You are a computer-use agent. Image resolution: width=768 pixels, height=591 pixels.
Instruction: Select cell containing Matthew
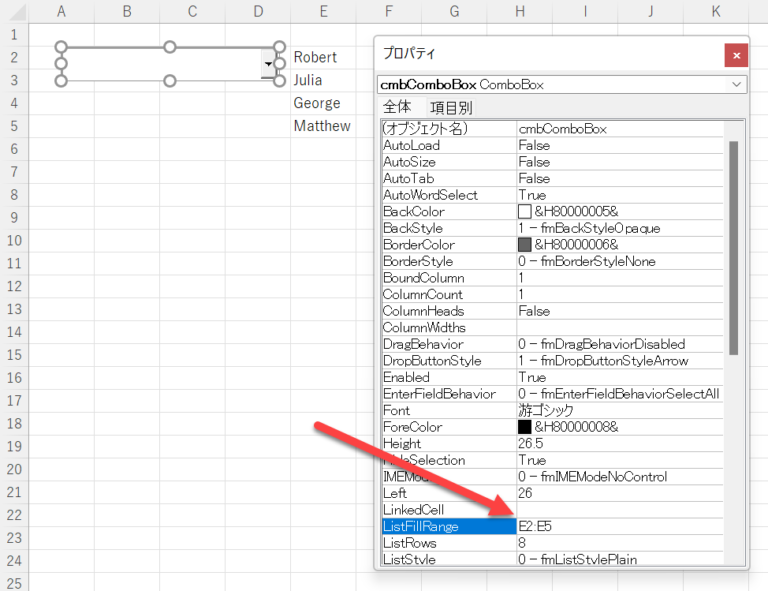[322, 126]
